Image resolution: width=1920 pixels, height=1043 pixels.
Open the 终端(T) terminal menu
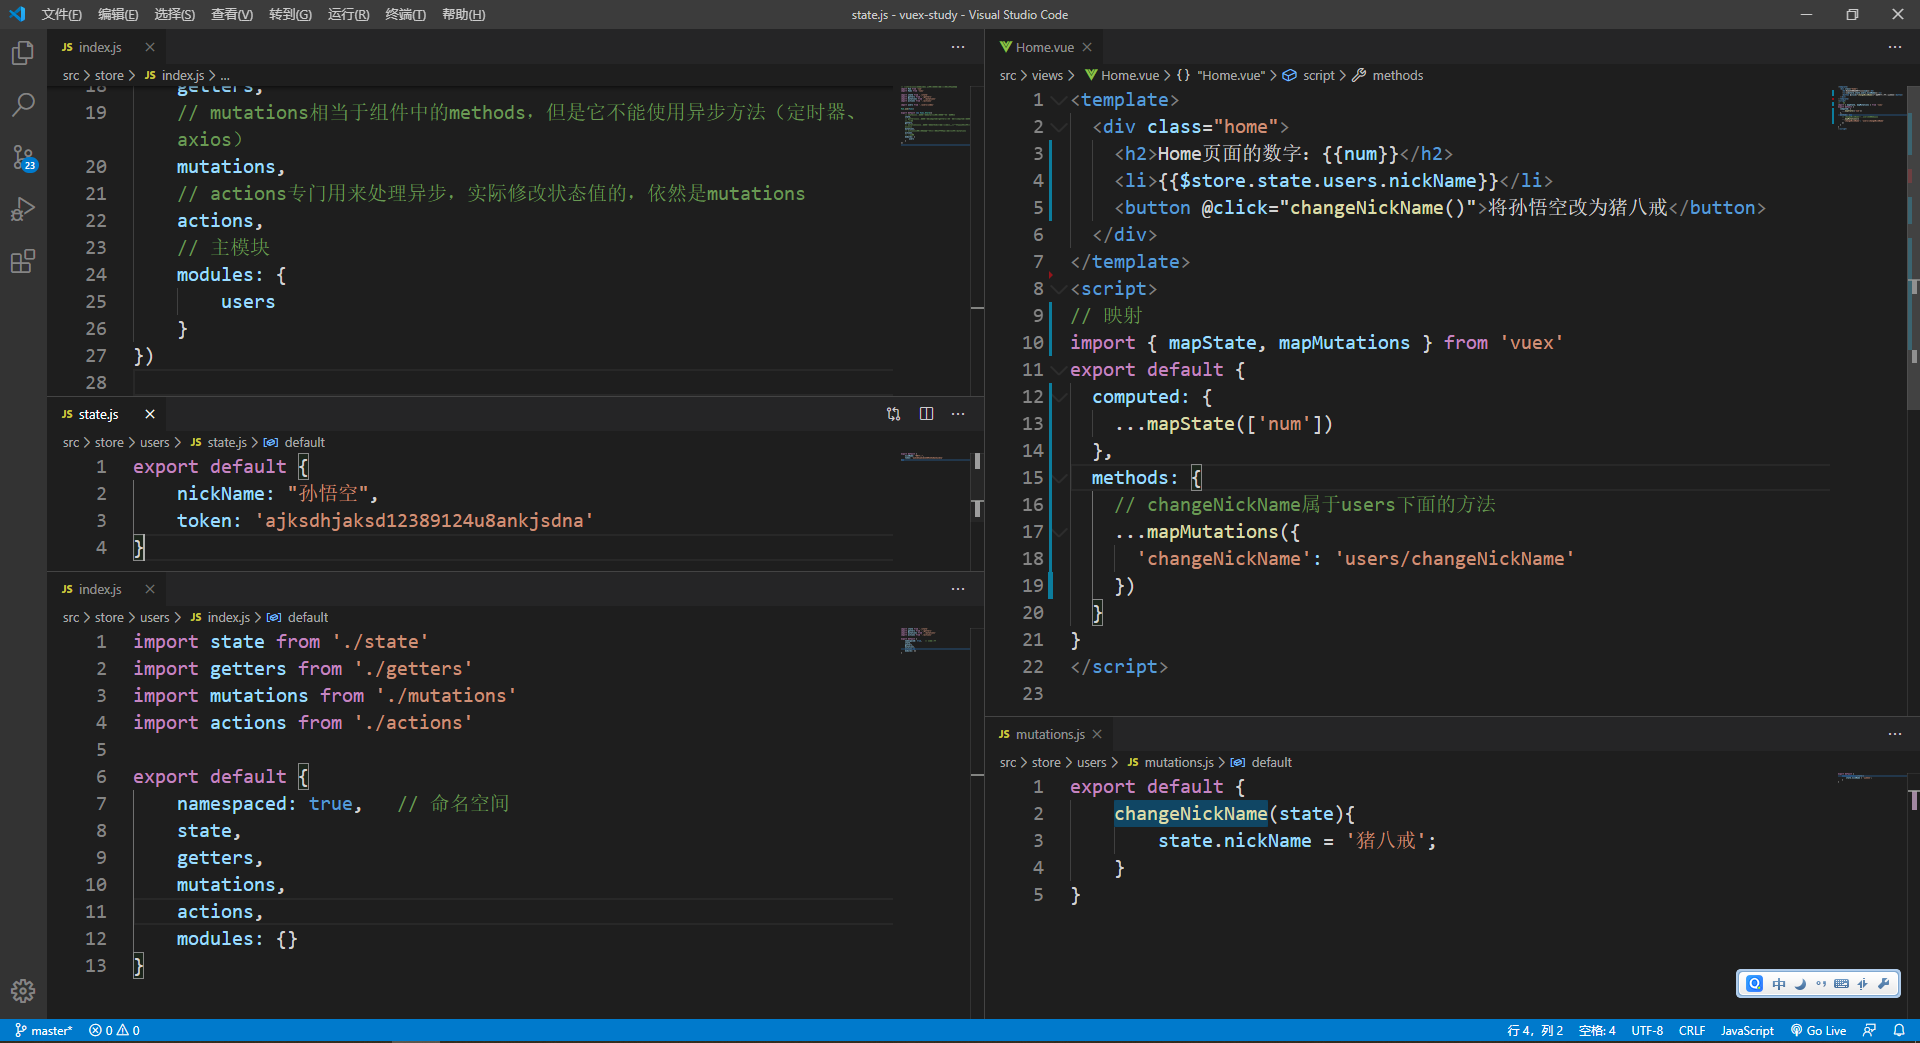[x=405, y=14]
